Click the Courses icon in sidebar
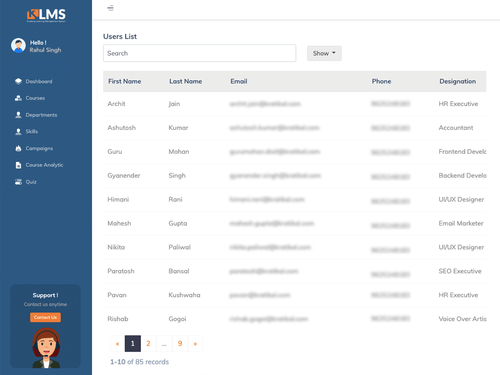Image resolution: width=500 pixels, height=375 pixels. [x=18, y=98]
